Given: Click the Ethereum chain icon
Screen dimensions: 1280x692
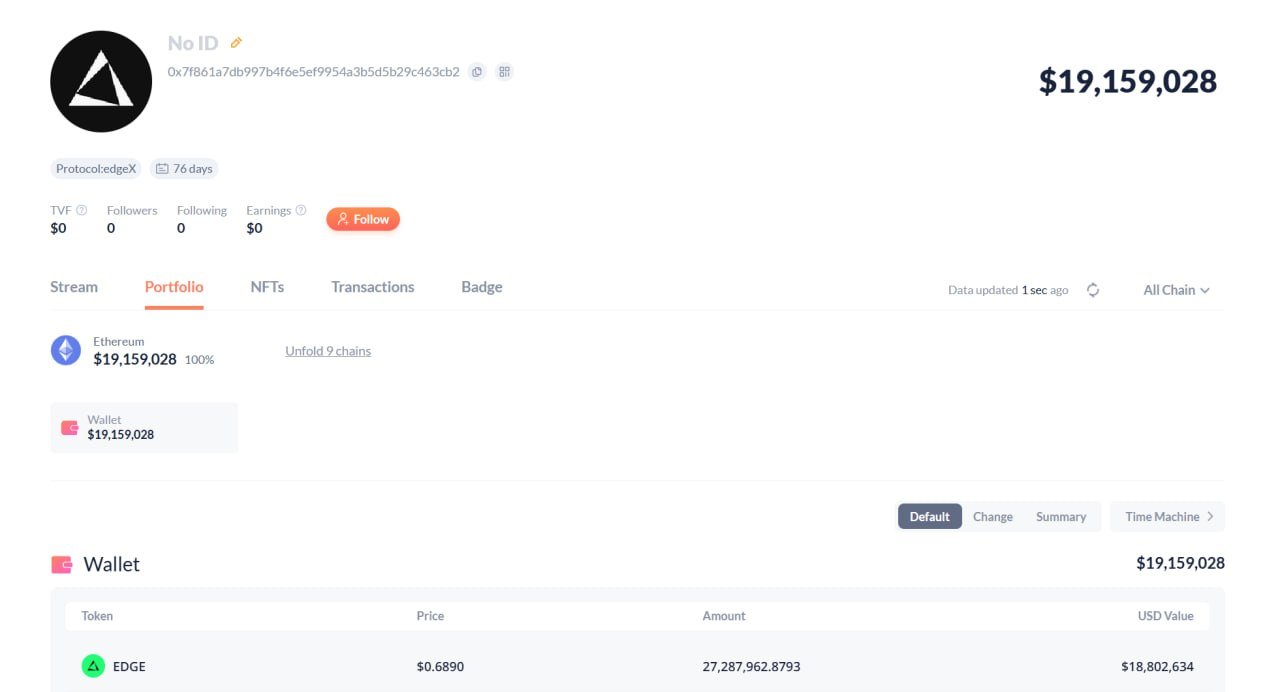Looking at the screenshot, I should (x=66, y=350).
